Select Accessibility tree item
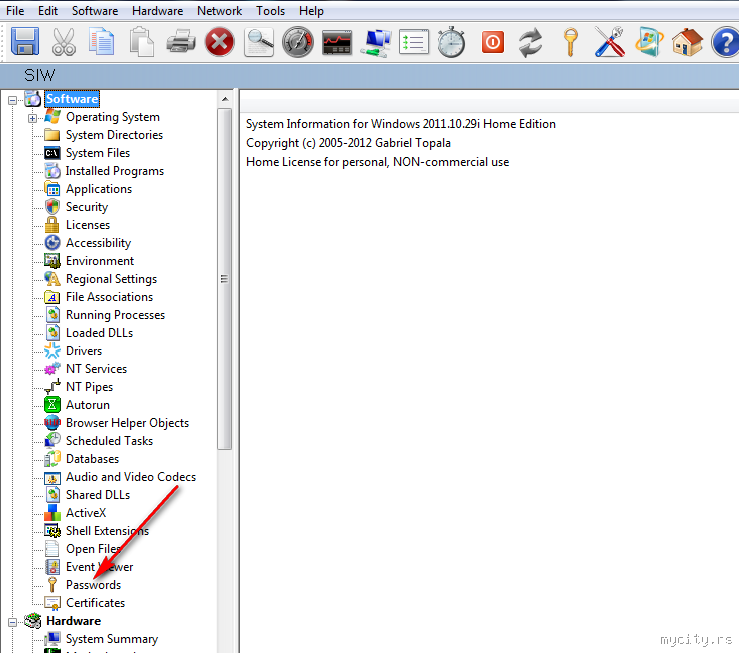739x653 pixels. (99, 243)
